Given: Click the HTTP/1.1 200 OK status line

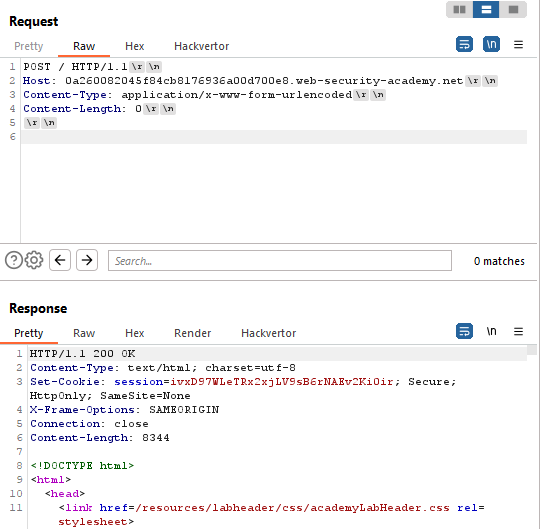Looking at the screenshot, I should point(82,354).
